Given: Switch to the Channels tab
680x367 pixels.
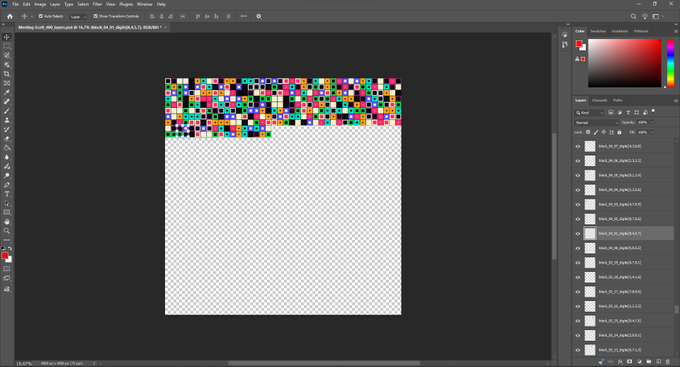Looking at the screenshot, I should [599, 101].
